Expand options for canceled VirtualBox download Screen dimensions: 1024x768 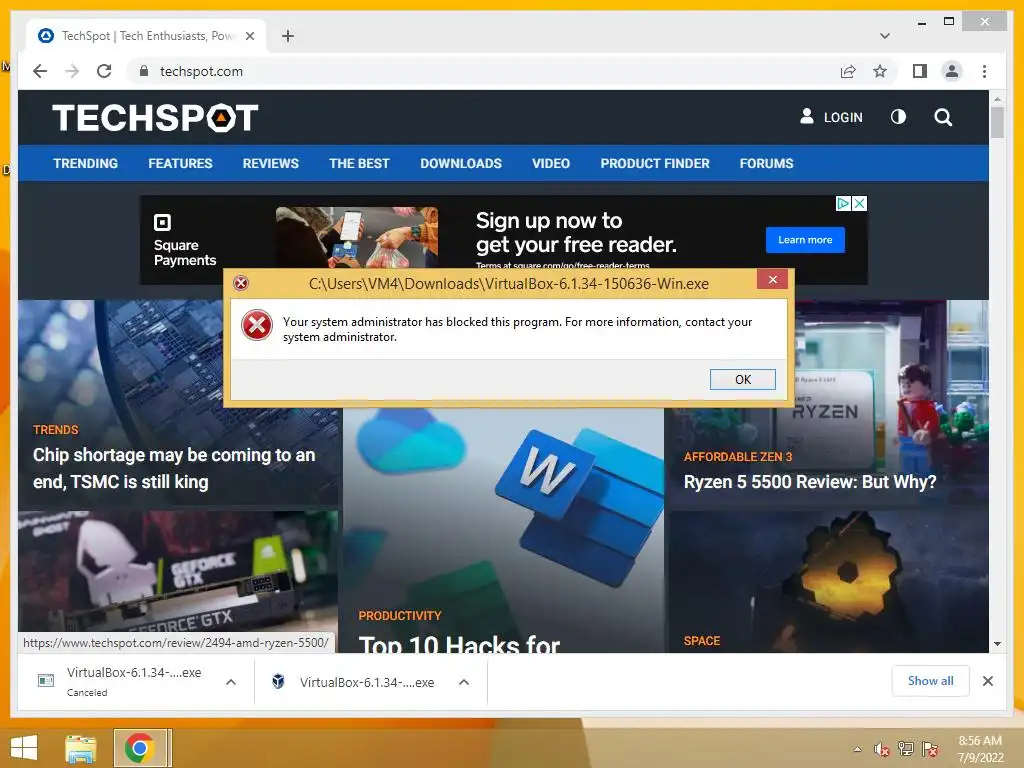click(231, 682)
